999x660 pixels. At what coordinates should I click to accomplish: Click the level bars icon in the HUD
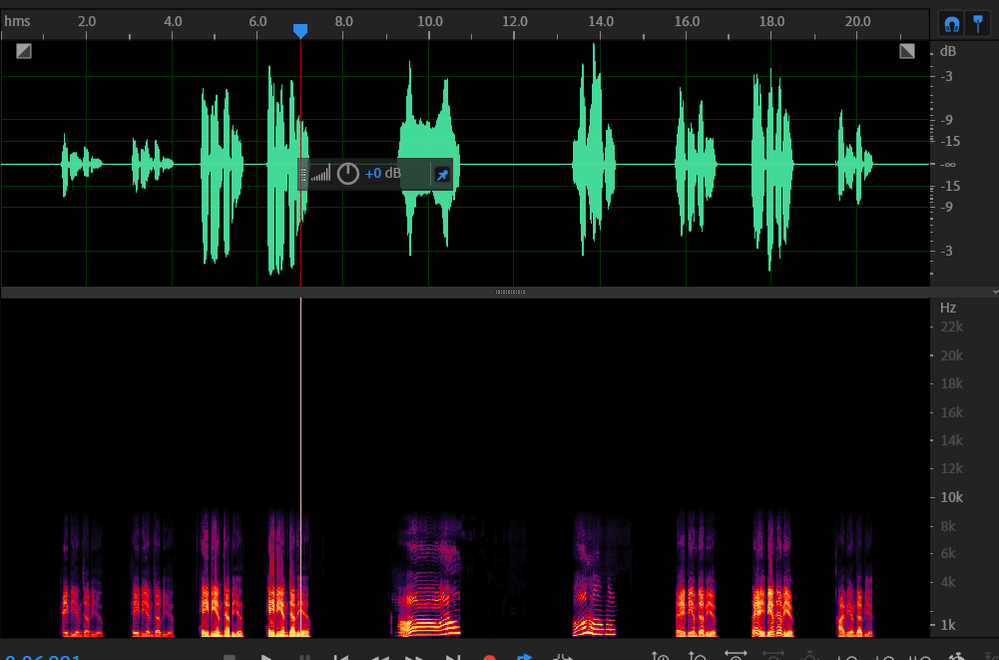pyautogui.click(x=320, y=173)
